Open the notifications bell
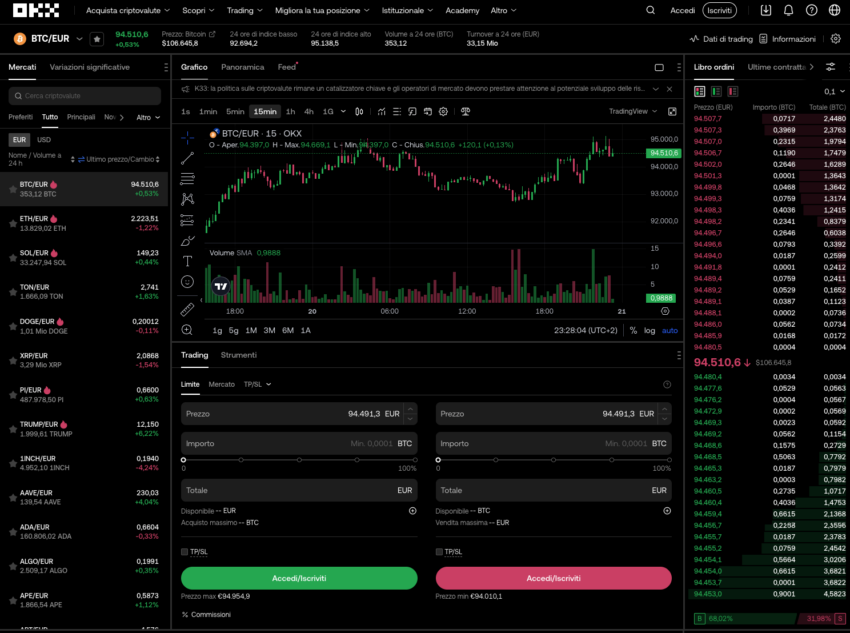Screen dimensions: 850x633 point(788,10)
